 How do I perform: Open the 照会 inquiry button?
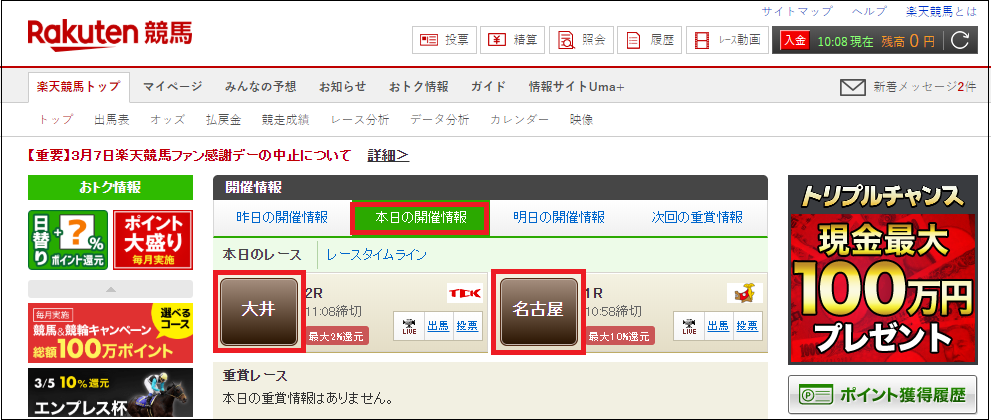click(x=581, y=40)
